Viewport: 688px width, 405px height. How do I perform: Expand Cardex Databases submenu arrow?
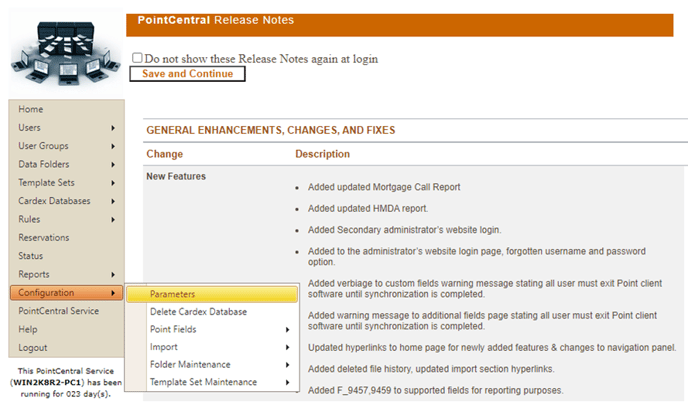[x=113, y=201]
